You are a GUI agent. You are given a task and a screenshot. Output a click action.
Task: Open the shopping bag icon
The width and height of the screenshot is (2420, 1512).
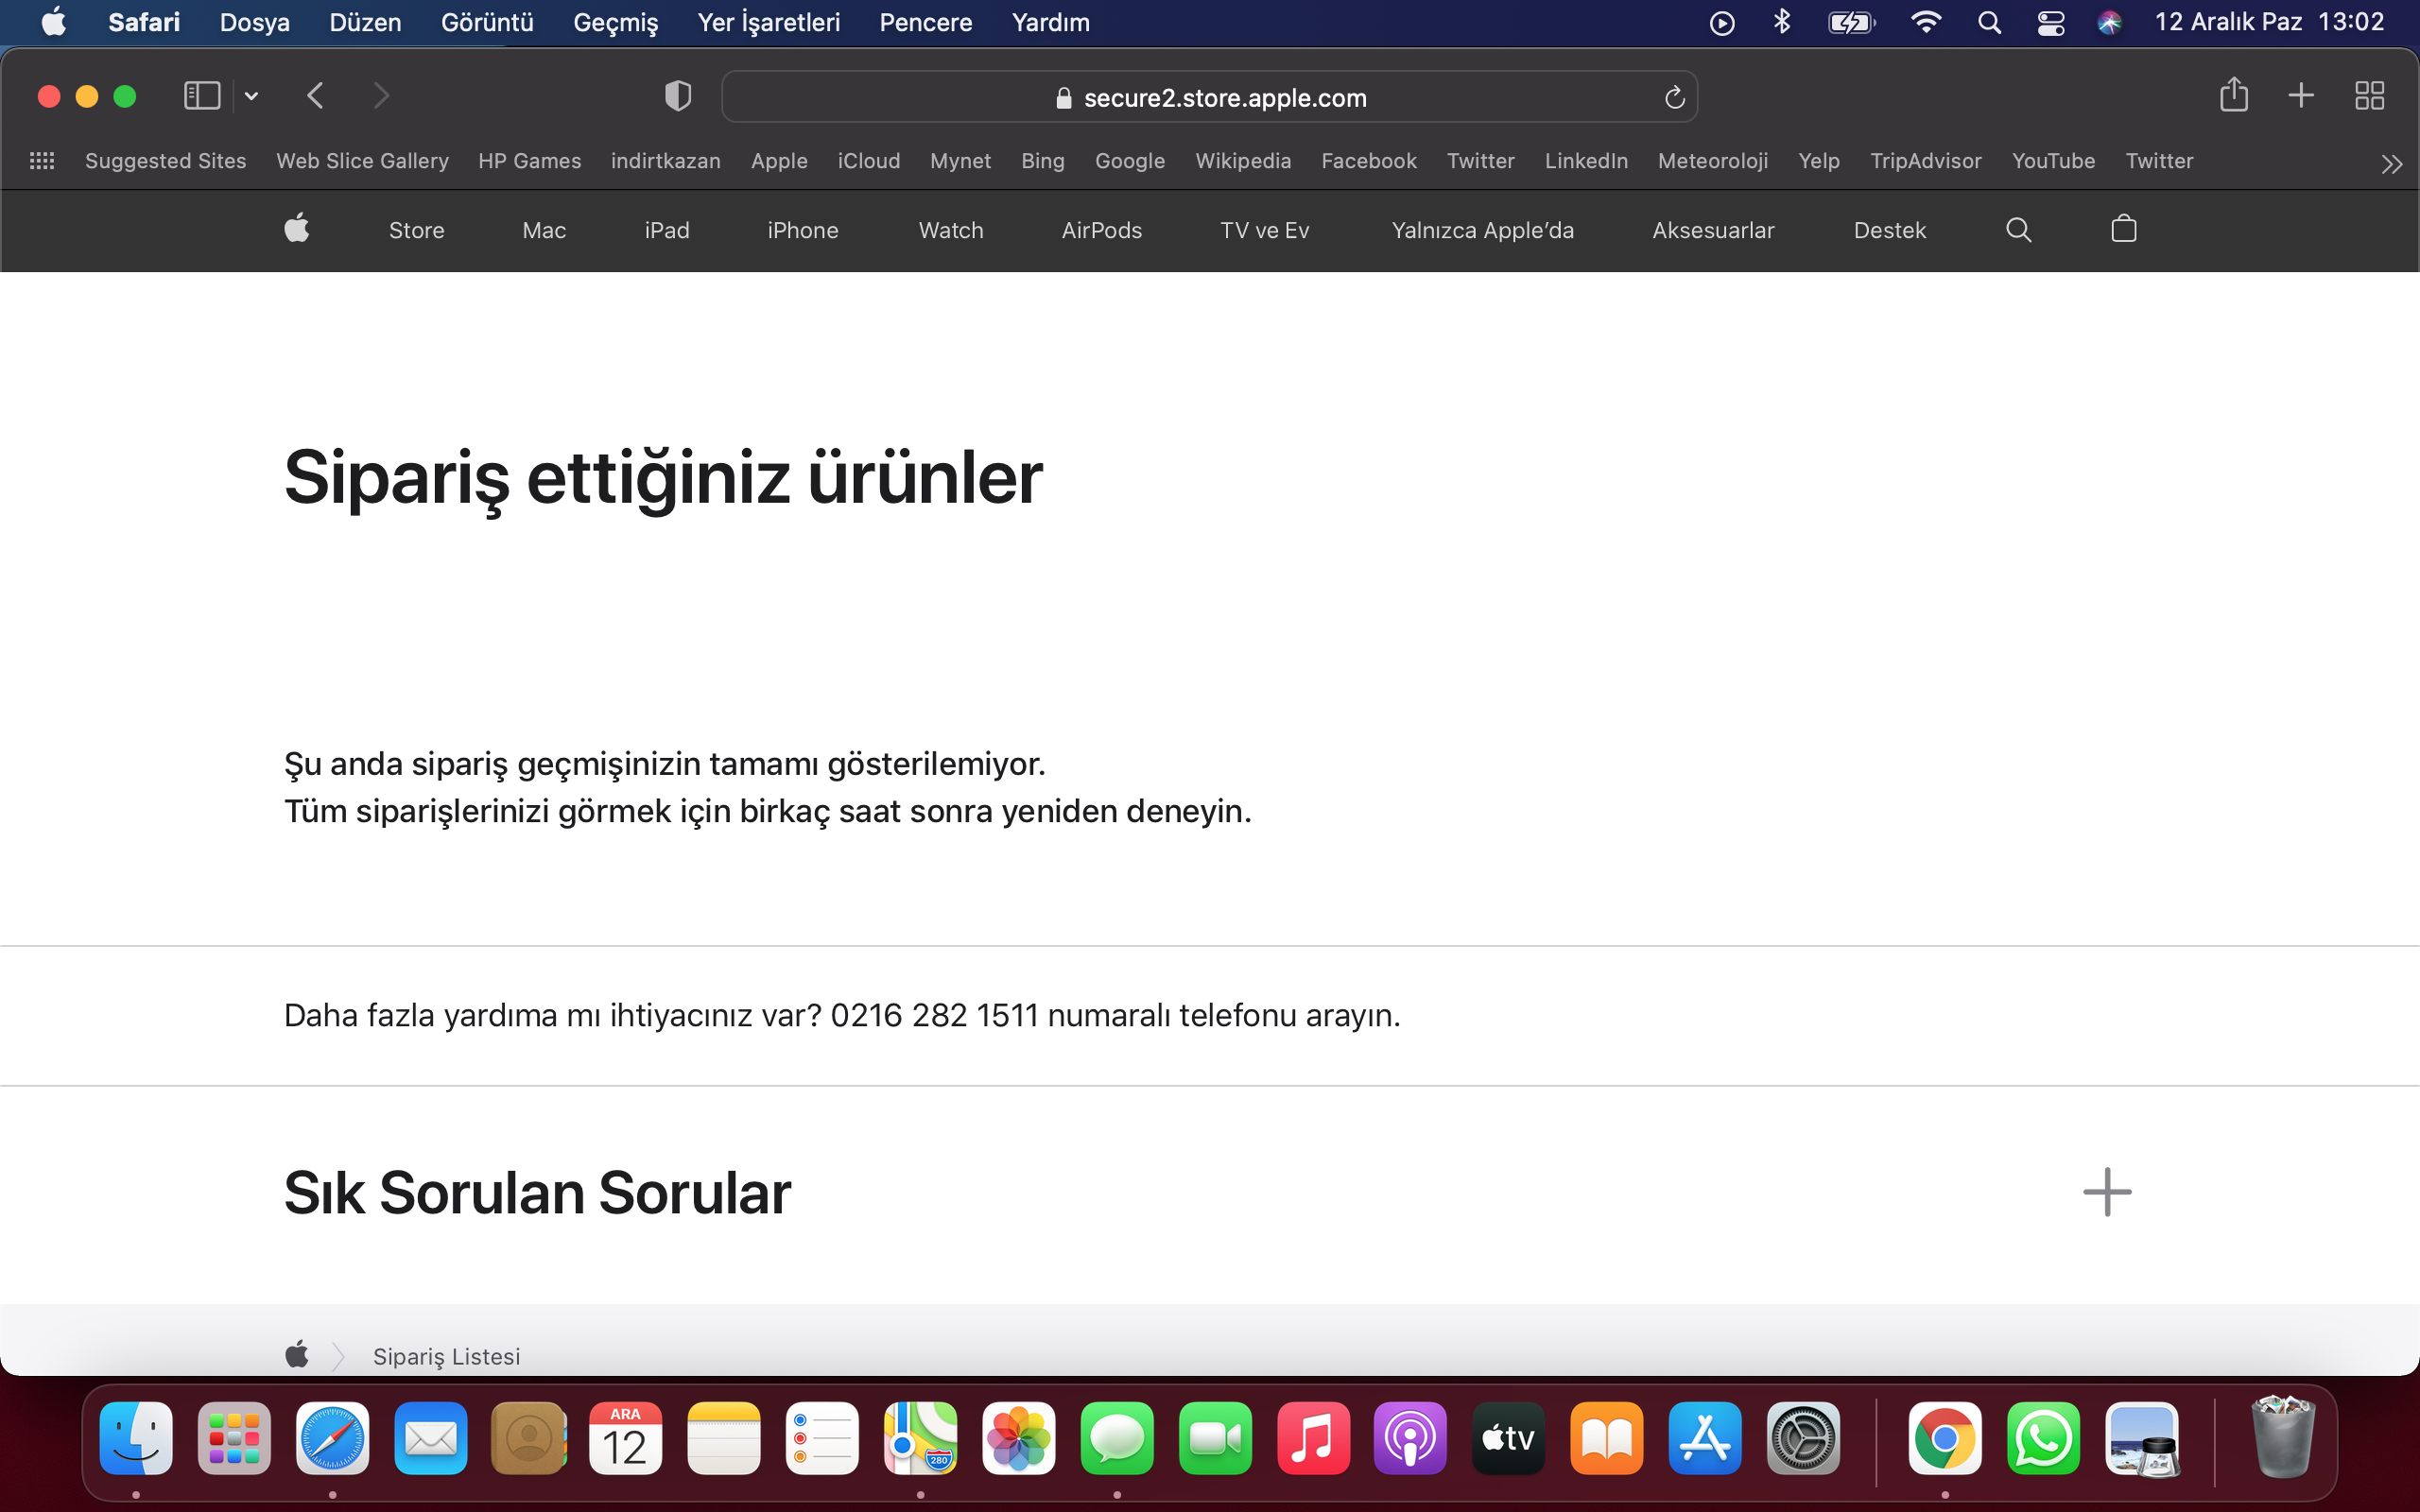tap(2123, 229)
